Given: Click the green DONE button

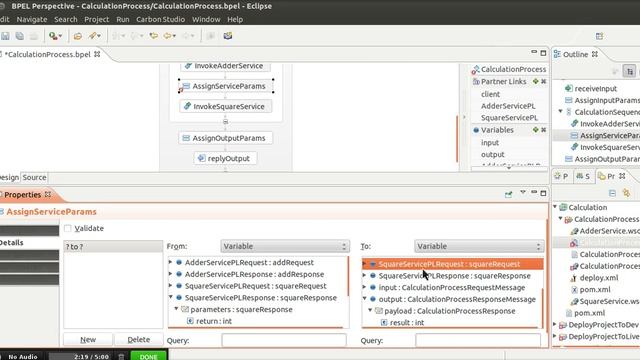Looking at the screenshot, I should 149,356.
